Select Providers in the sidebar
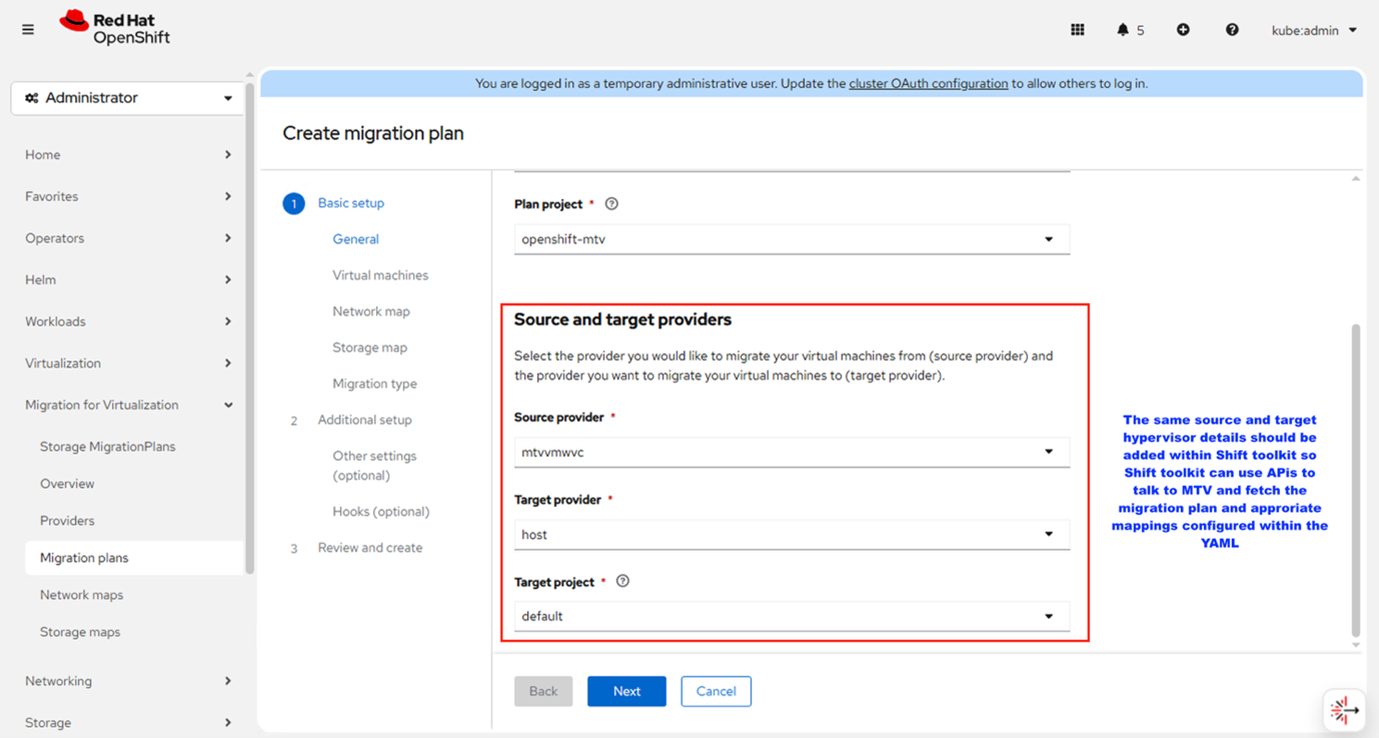 coord(67,521)
